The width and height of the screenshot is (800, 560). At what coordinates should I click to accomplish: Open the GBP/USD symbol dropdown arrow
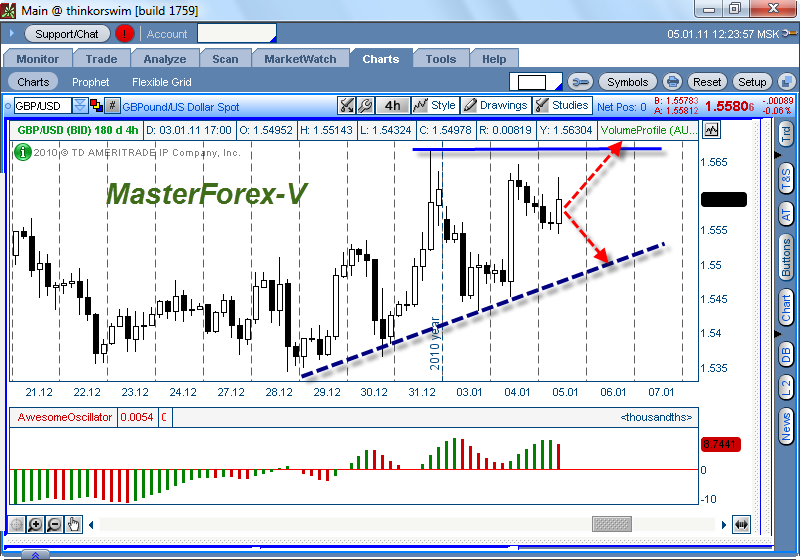[80, 106]
